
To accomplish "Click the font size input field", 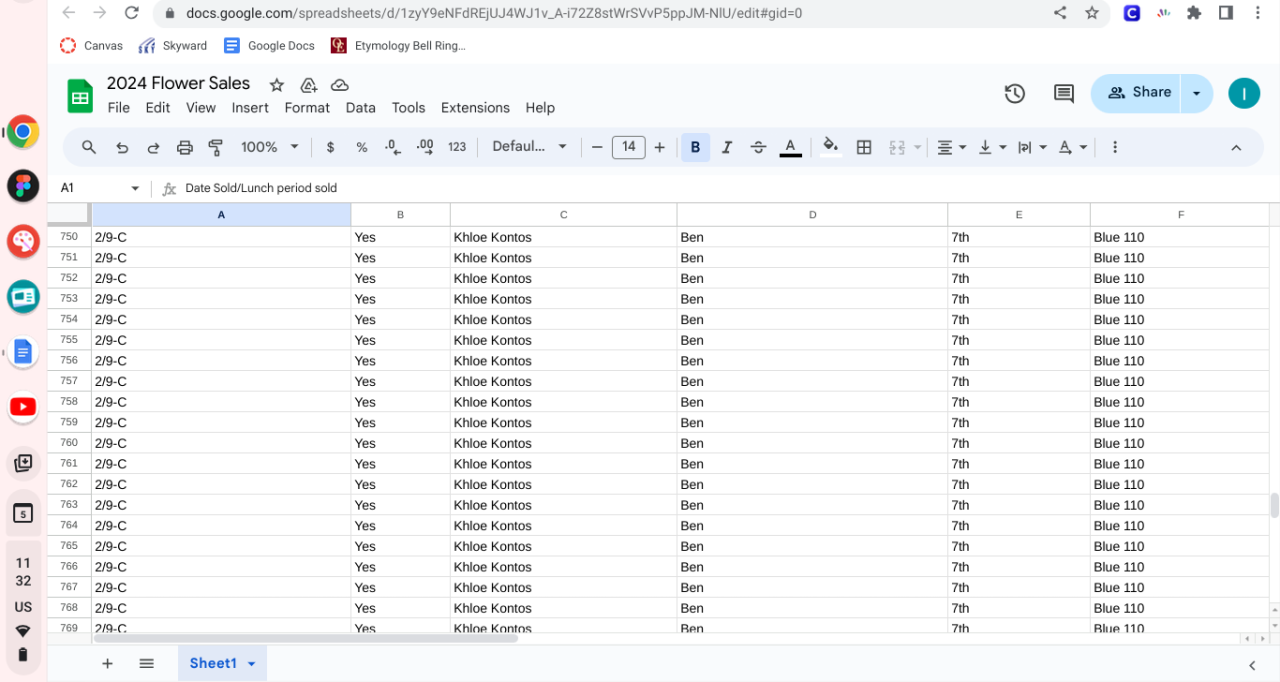I will pyautogui.click(x=628, y=147).
